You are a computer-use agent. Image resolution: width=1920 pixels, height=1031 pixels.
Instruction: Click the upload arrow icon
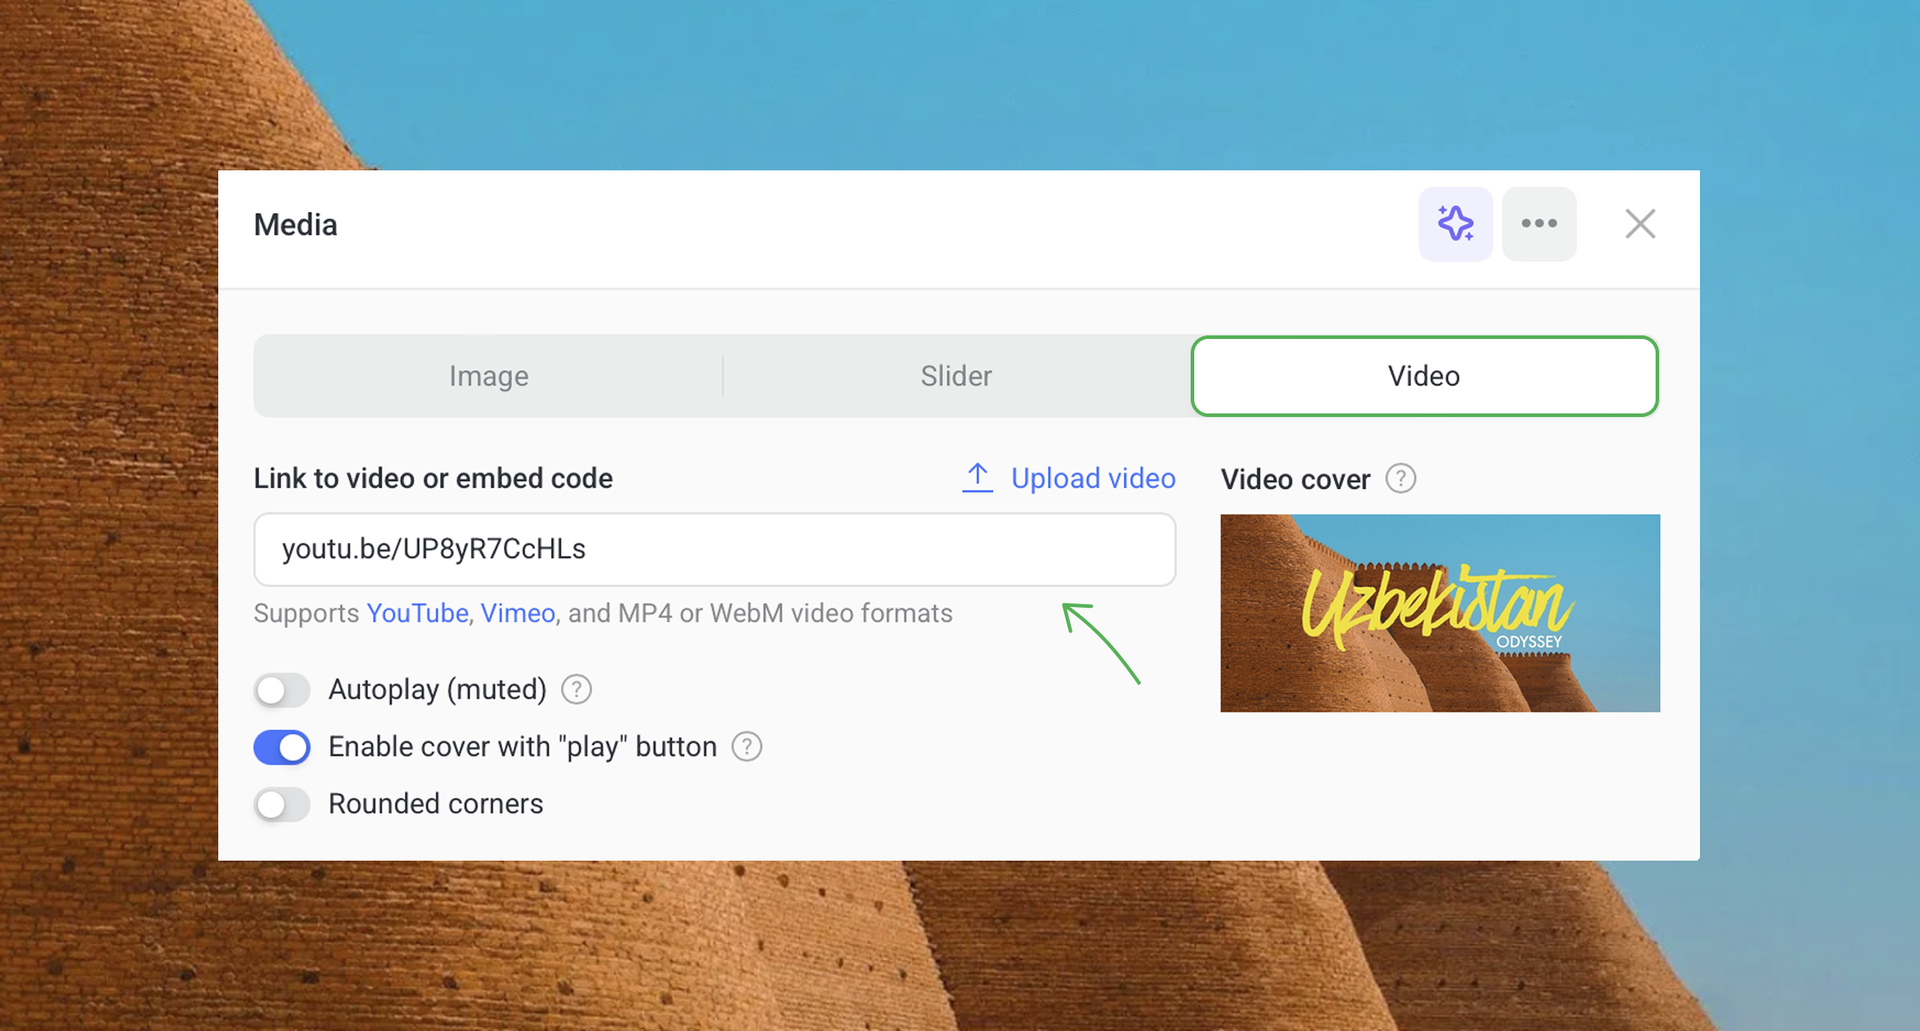point(977,478)
